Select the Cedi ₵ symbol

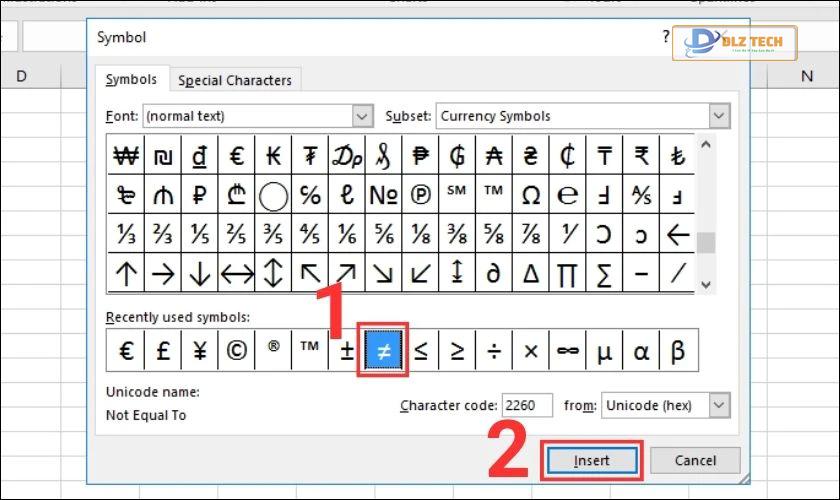point(567,155)
